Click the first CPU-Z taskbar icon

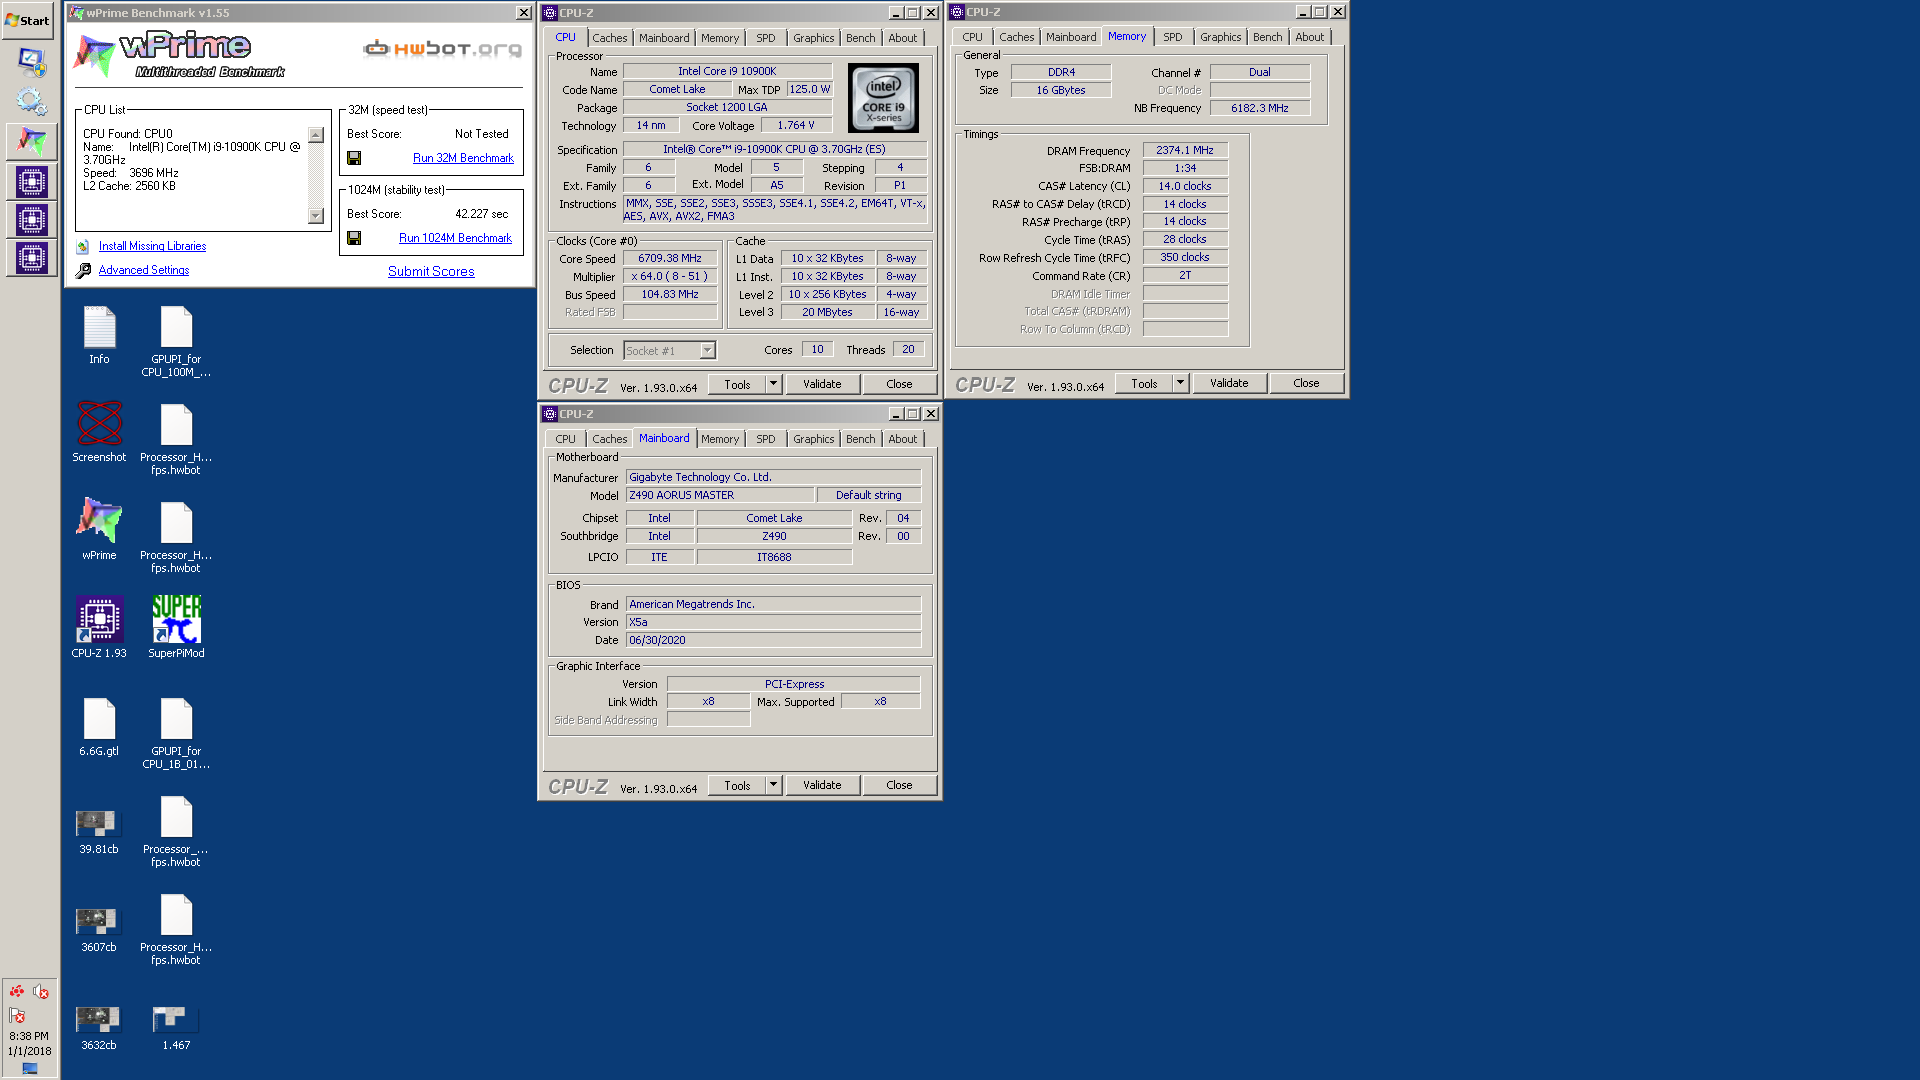pyautogui.click(x=31, y=182)
